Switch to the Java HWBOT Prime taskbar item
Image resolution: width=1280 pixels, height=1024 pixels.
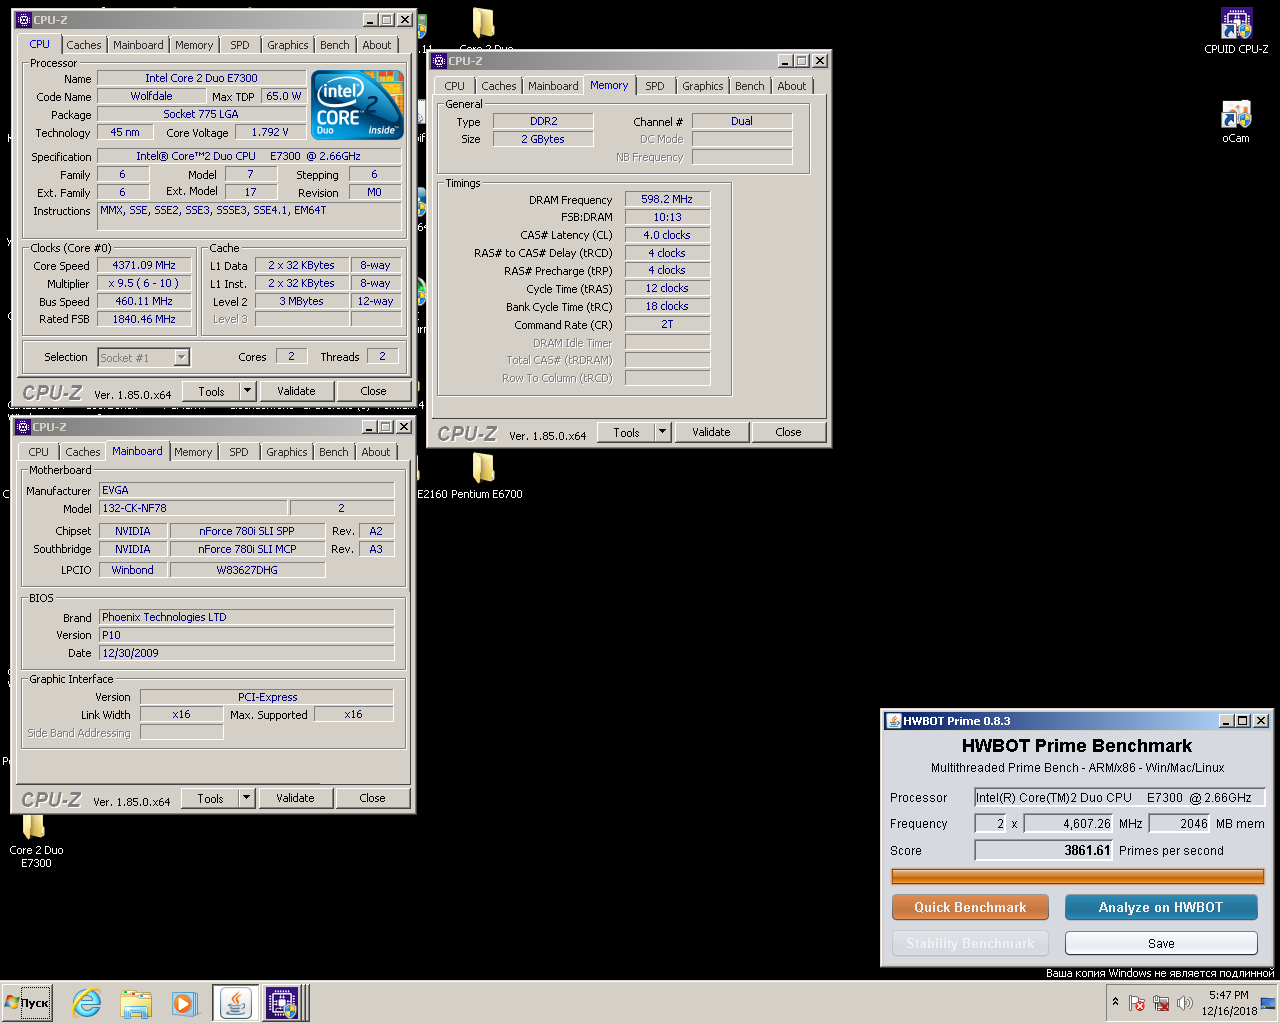point(235,1003)
